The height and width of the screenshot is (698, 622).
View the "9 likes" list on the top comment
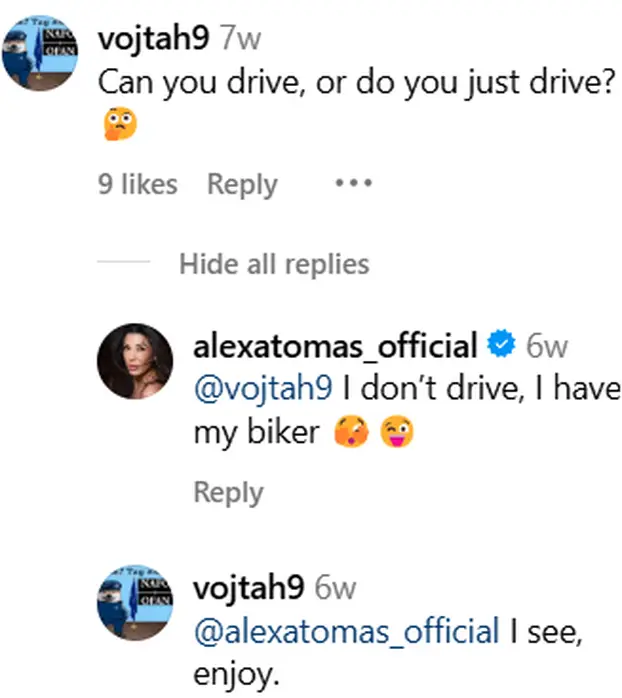click(x=137, y=184)
